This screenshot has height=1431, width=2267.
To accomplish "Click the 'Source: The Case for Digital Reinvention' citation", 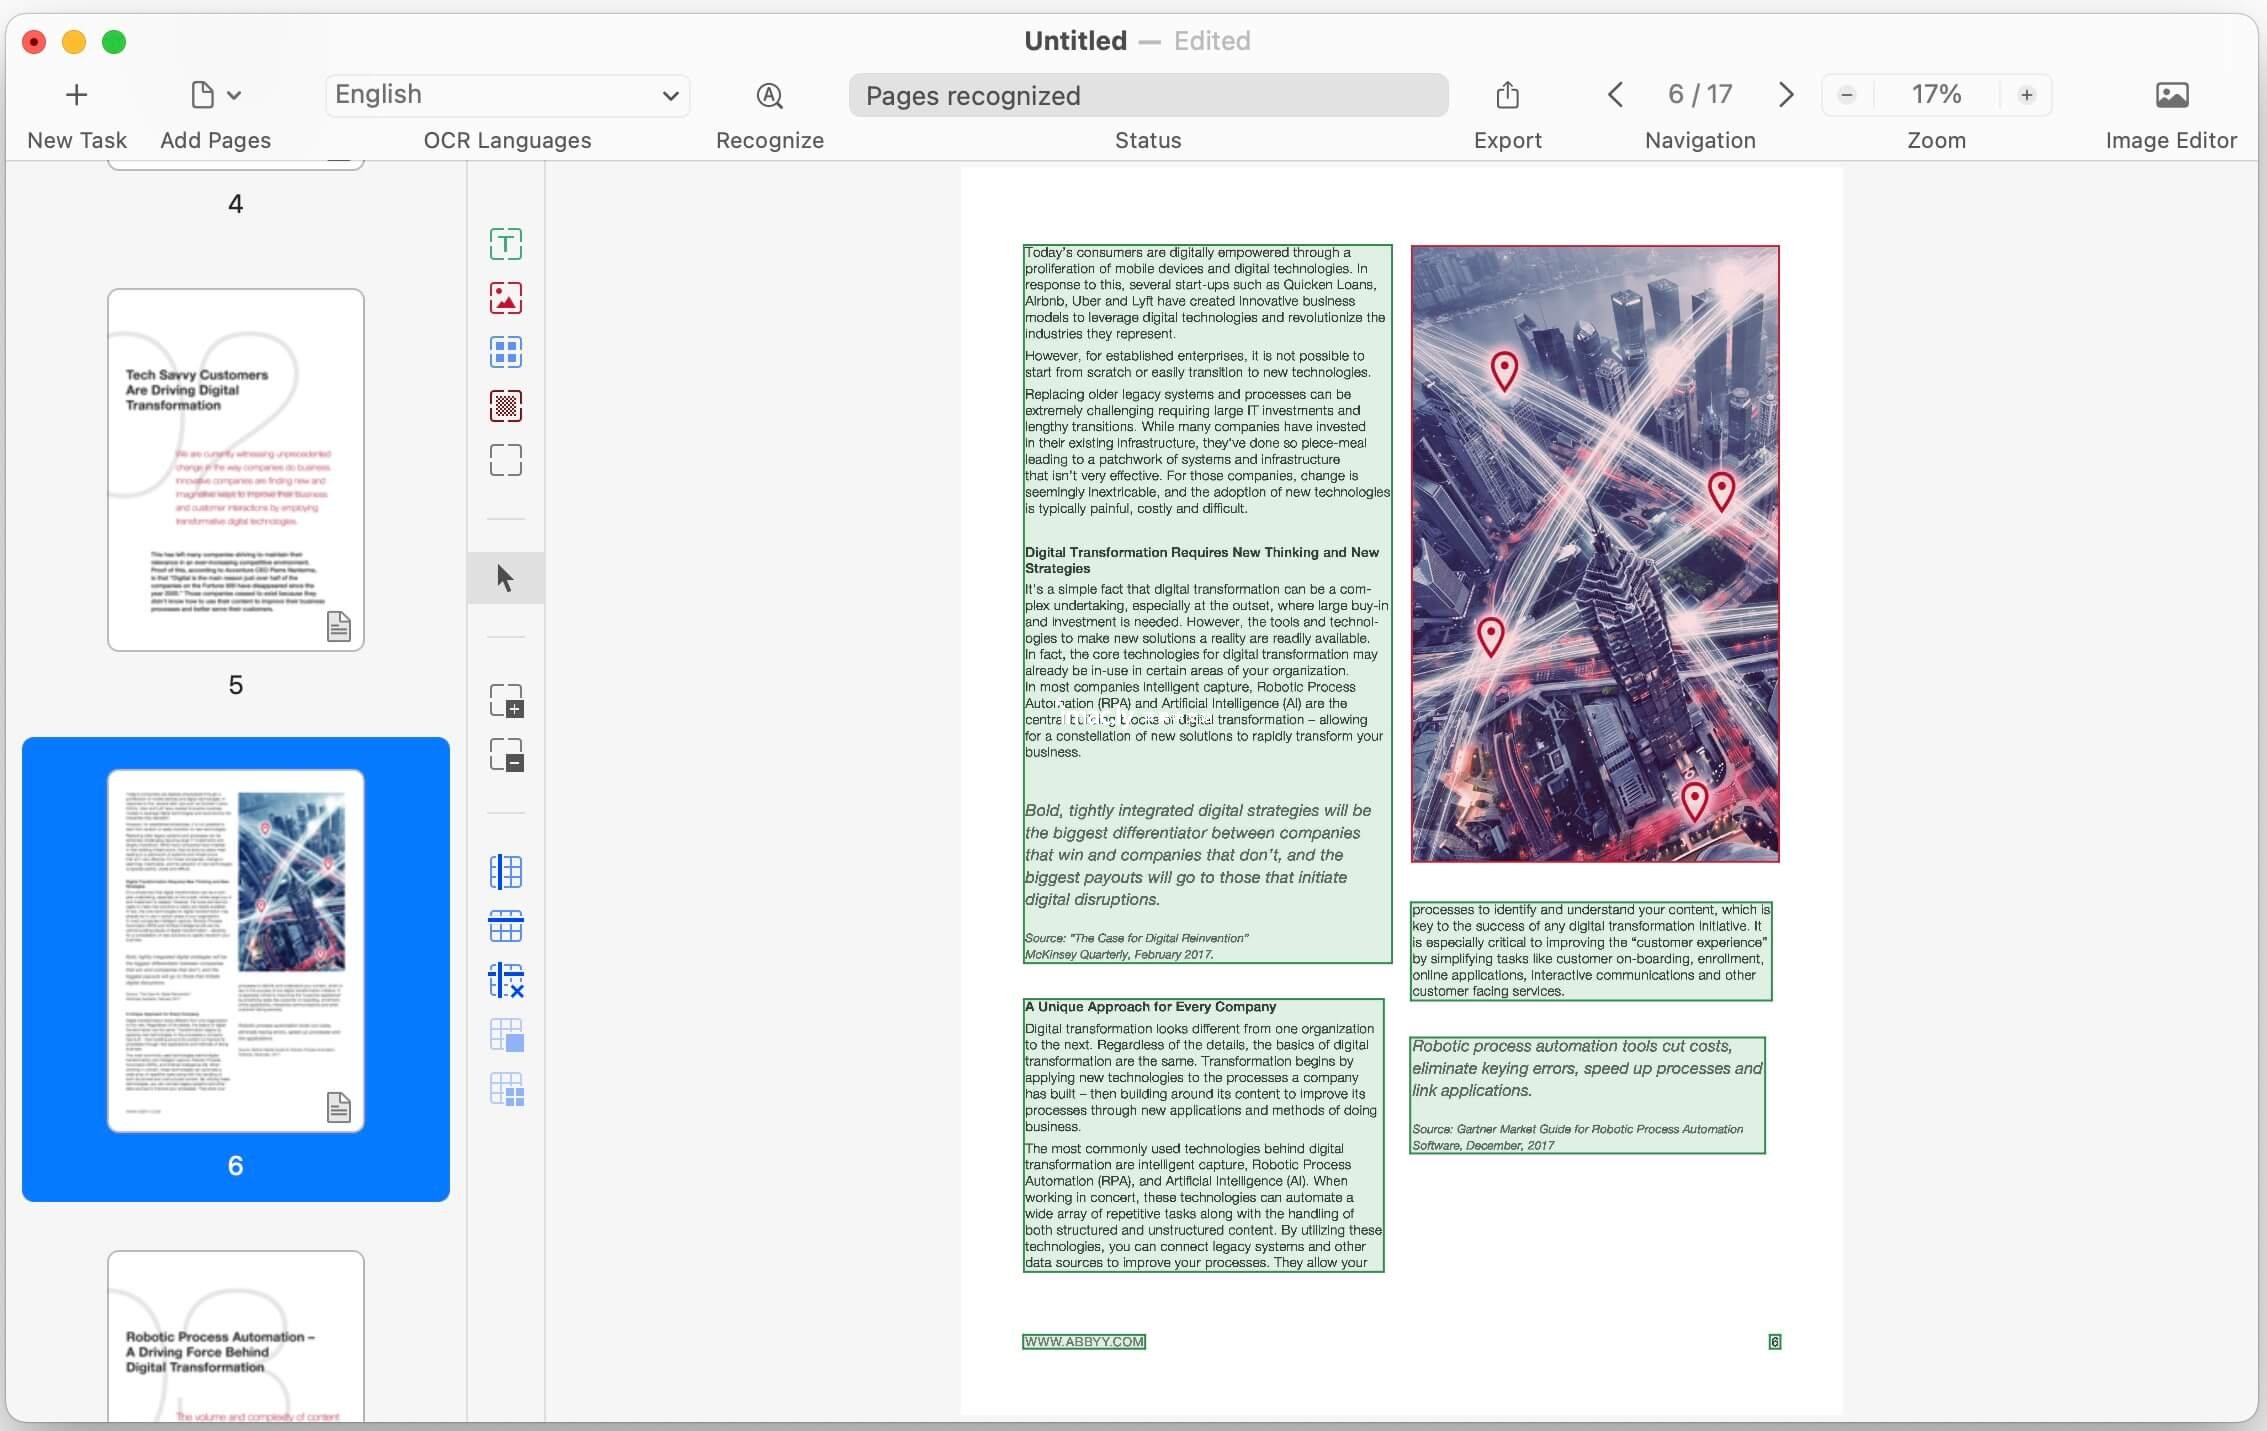I will 1136,946.
